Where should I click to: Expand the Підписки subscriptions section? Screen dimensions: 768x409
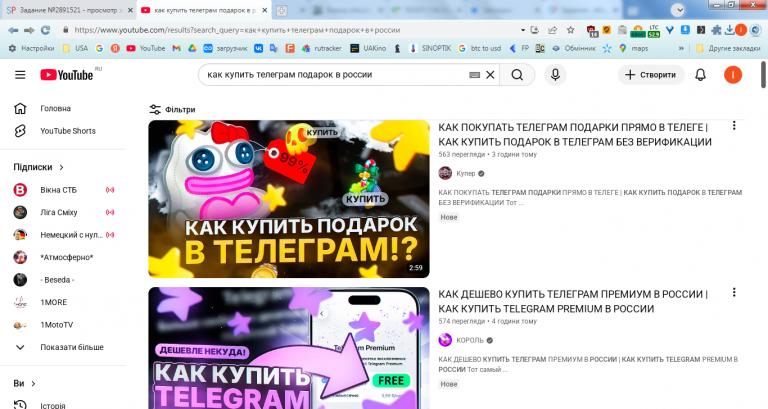click(39, 167)
